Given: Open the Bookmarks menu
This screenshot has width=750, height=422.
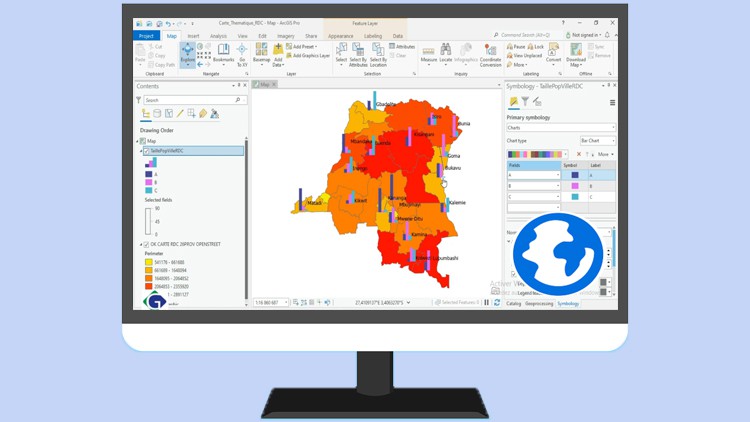Looking at the screenshot, I should pyautogui.click(x=223, y=53).
